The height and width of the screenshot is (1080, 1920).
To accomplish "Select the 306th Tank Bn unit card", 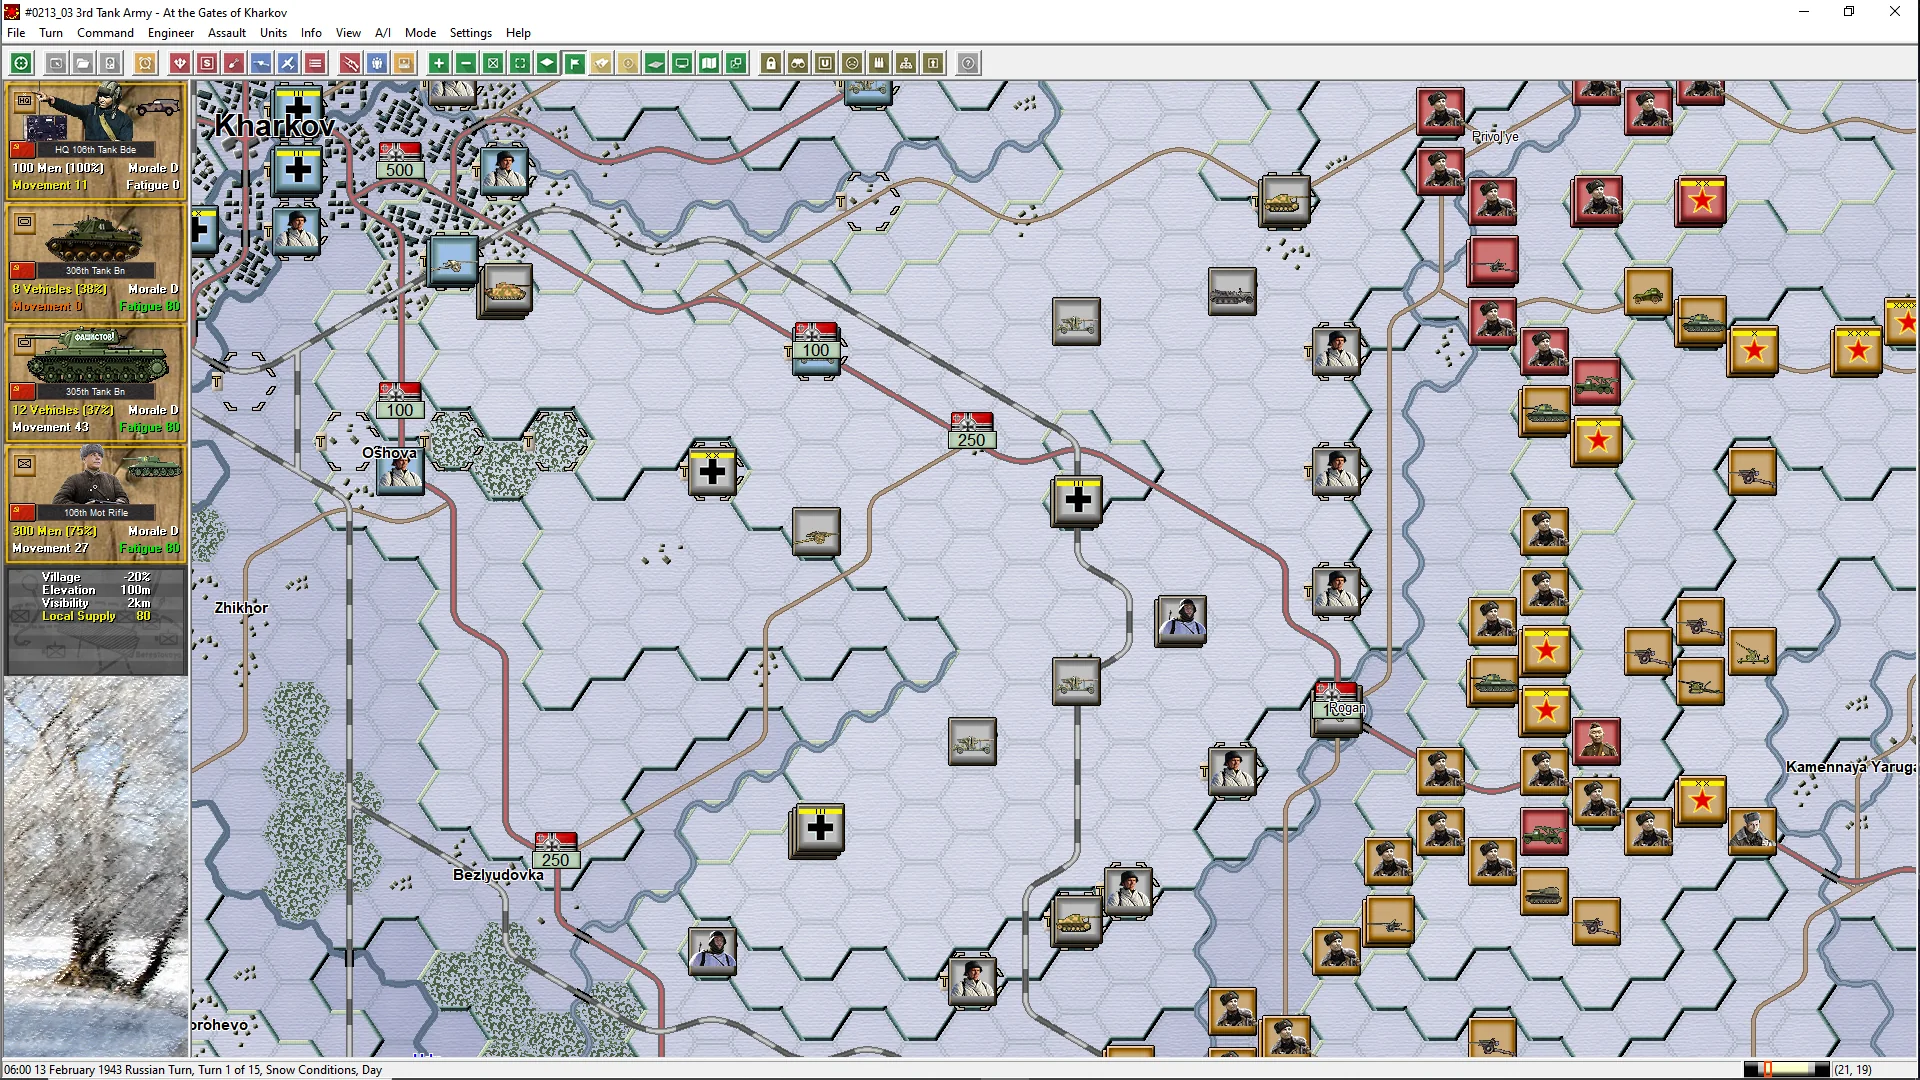I will pos(96,262).
